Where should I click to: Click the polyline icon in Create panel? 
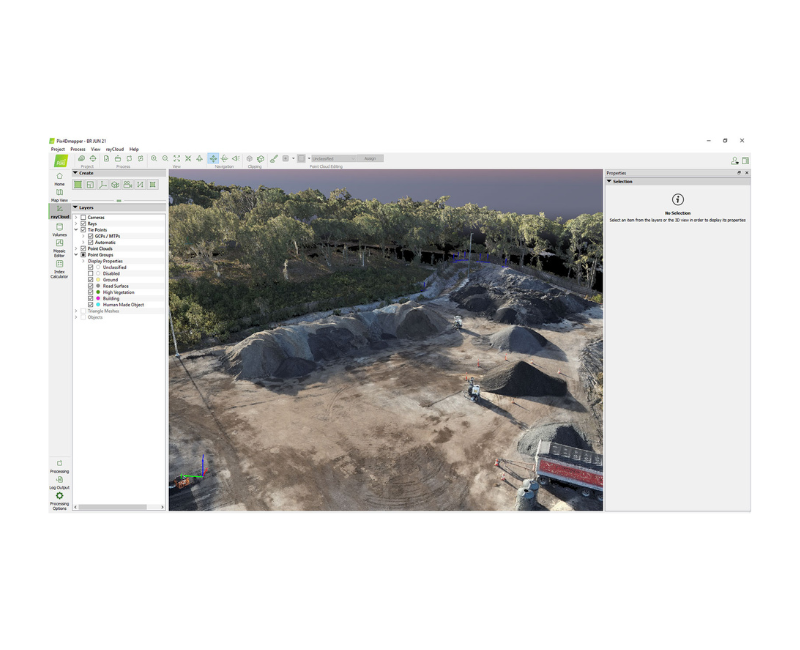[103, 185]
